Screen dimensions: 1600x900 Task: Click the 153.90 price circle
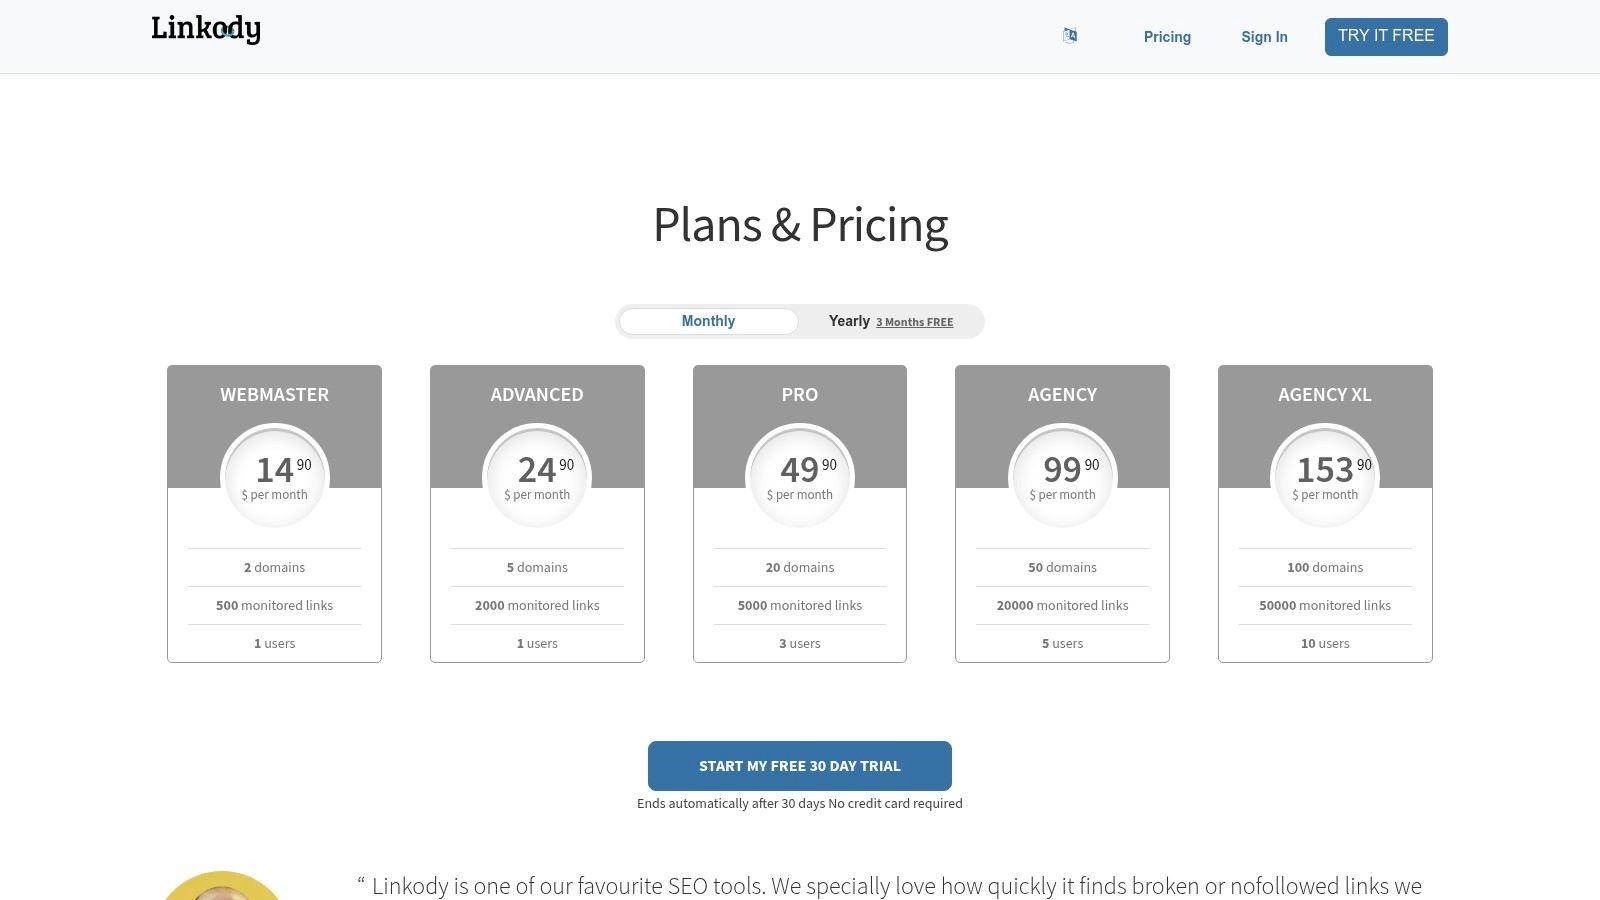[x=1325, y=477]
